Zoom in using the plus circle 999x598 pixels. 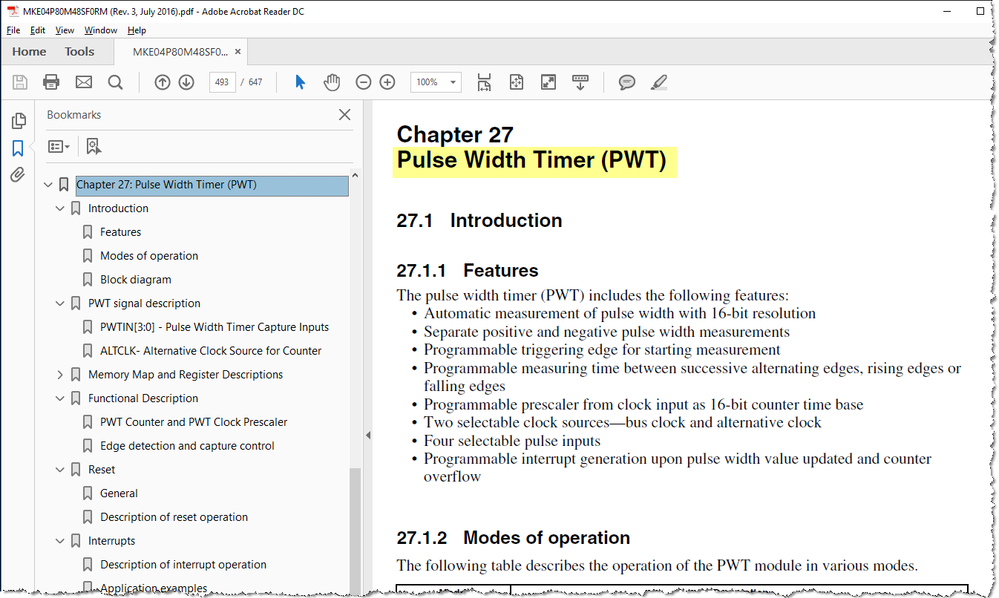[x=387, y=82]
